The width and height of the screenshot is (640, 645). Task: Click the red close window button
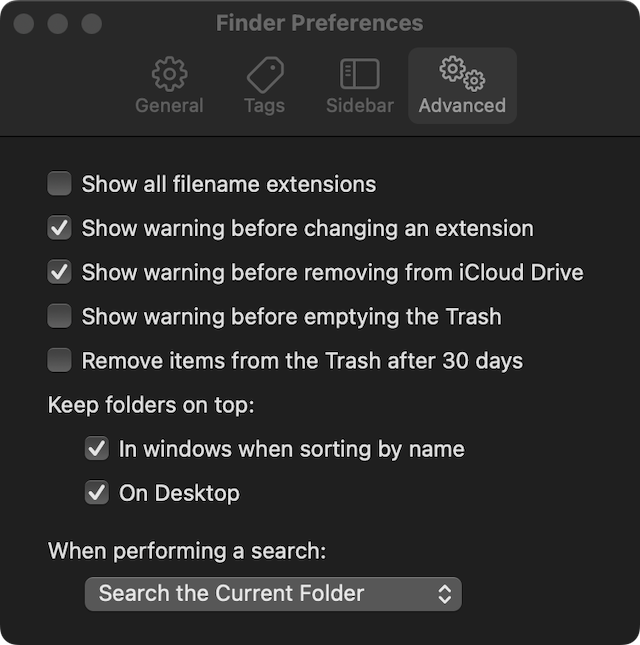click(24, 23)
